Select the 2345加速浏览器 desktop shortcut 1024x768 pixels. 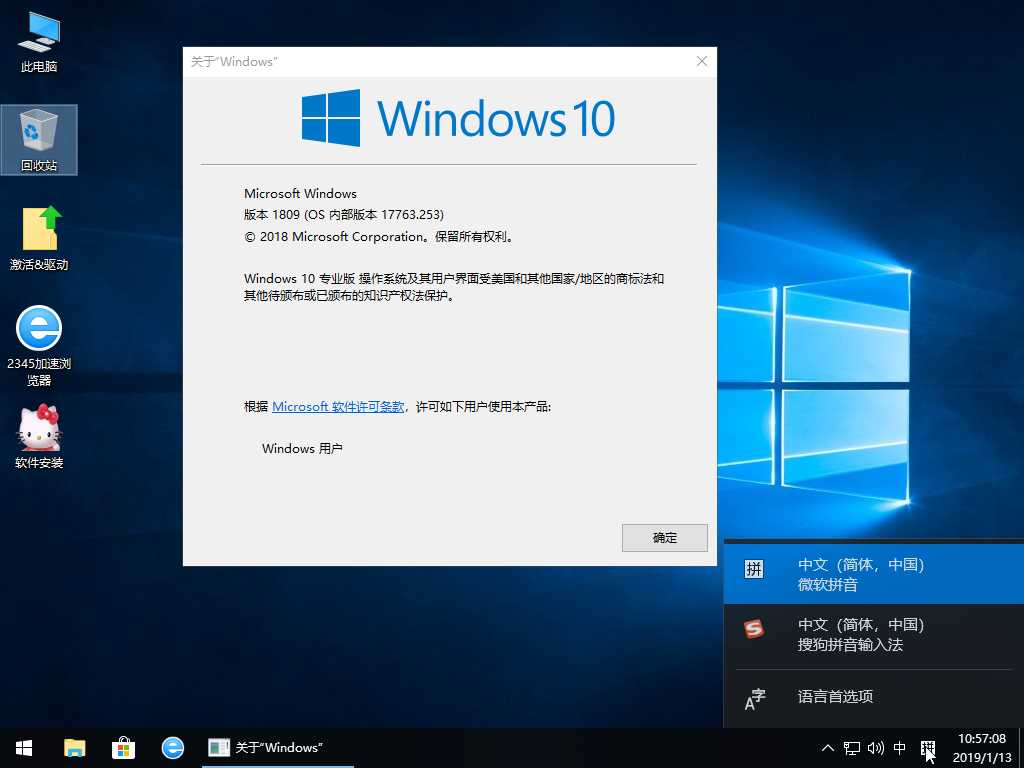(39, 346)
